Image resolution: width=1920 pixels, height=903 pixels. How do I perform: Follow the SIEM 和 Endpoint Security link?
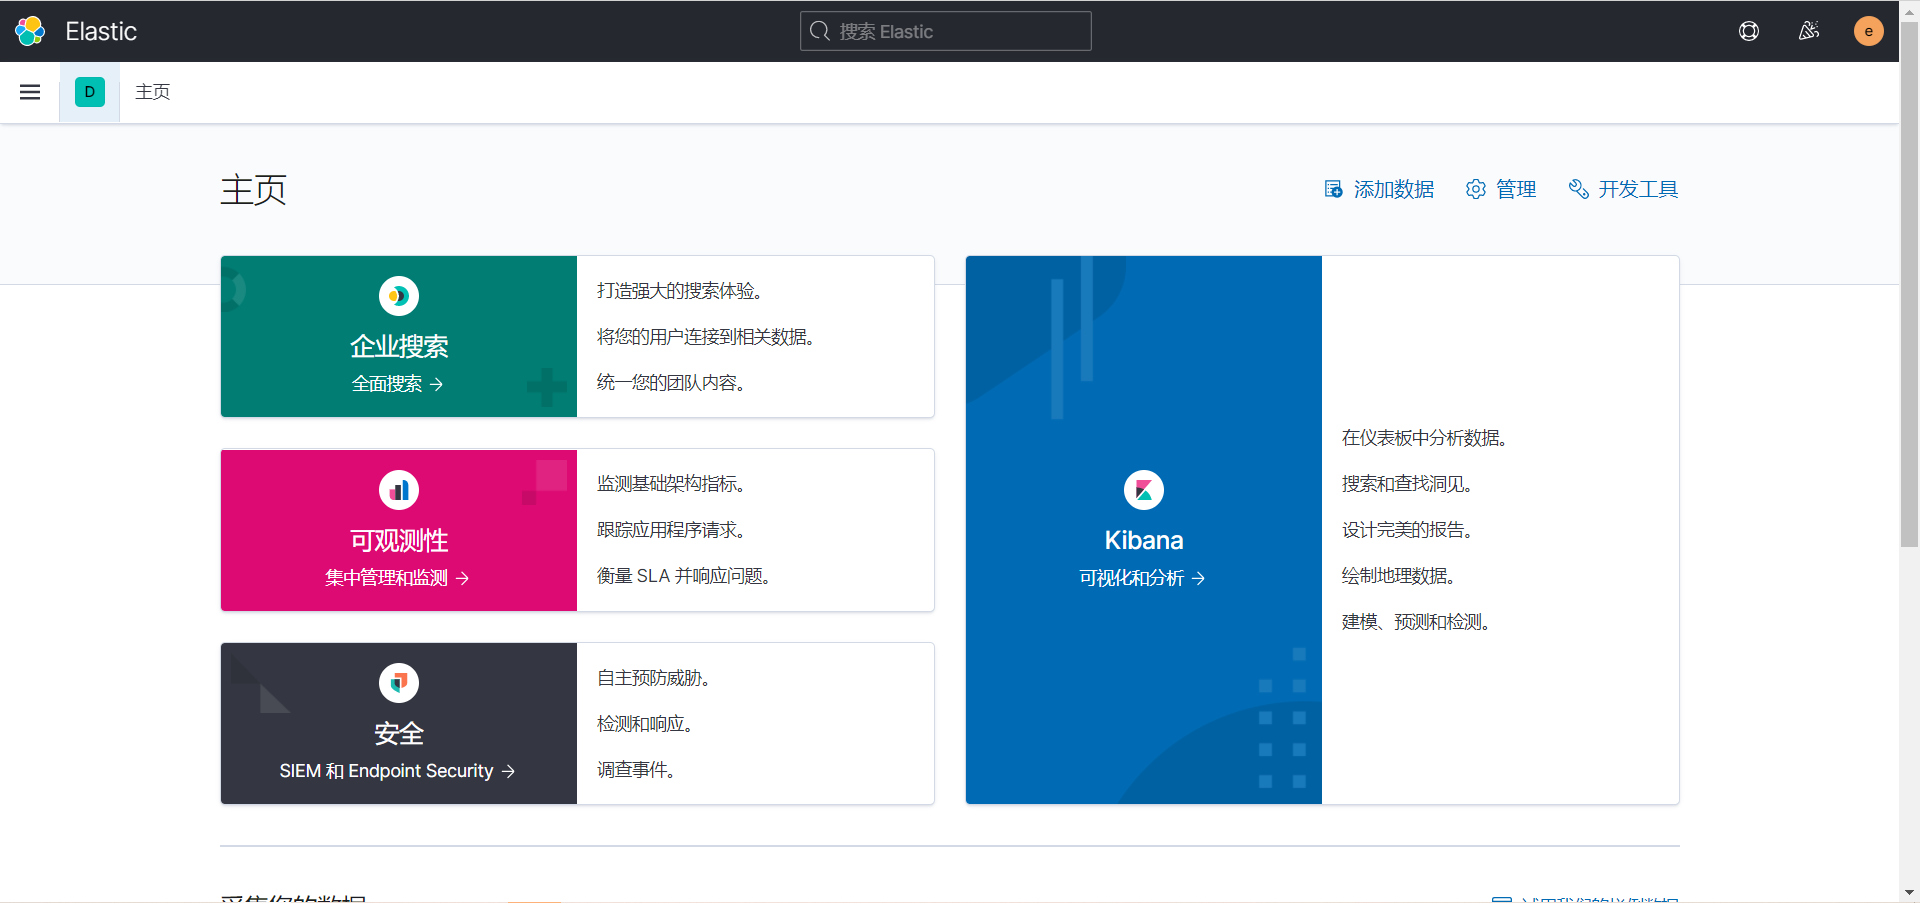click(397, 771)
